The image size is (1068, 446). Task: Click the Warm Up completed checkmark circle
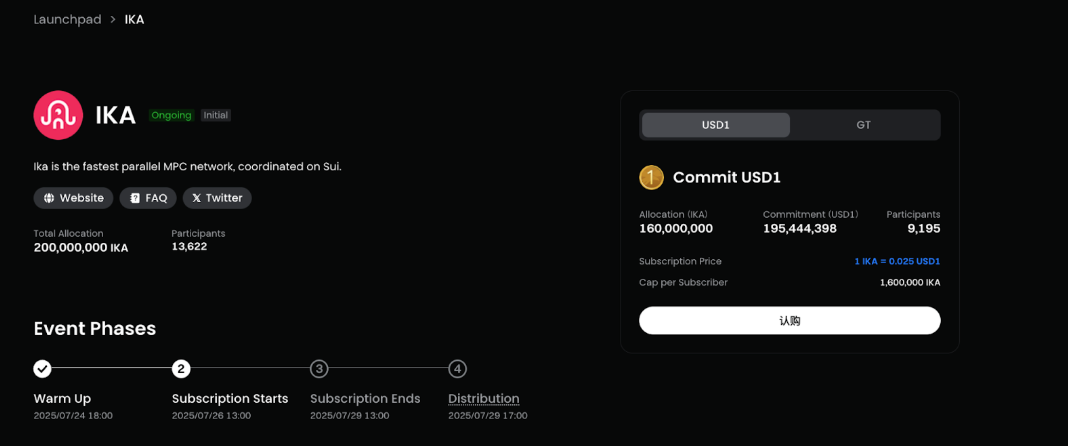click(42, 369)
